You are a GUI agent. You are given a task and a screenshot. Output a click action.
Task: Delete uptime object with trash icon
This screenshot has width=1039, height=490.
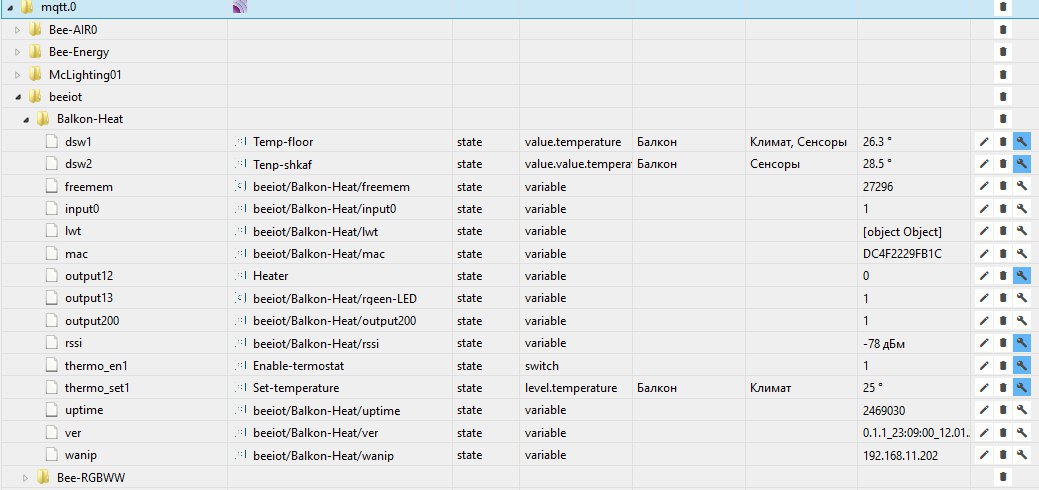[x=1003, y=410]
